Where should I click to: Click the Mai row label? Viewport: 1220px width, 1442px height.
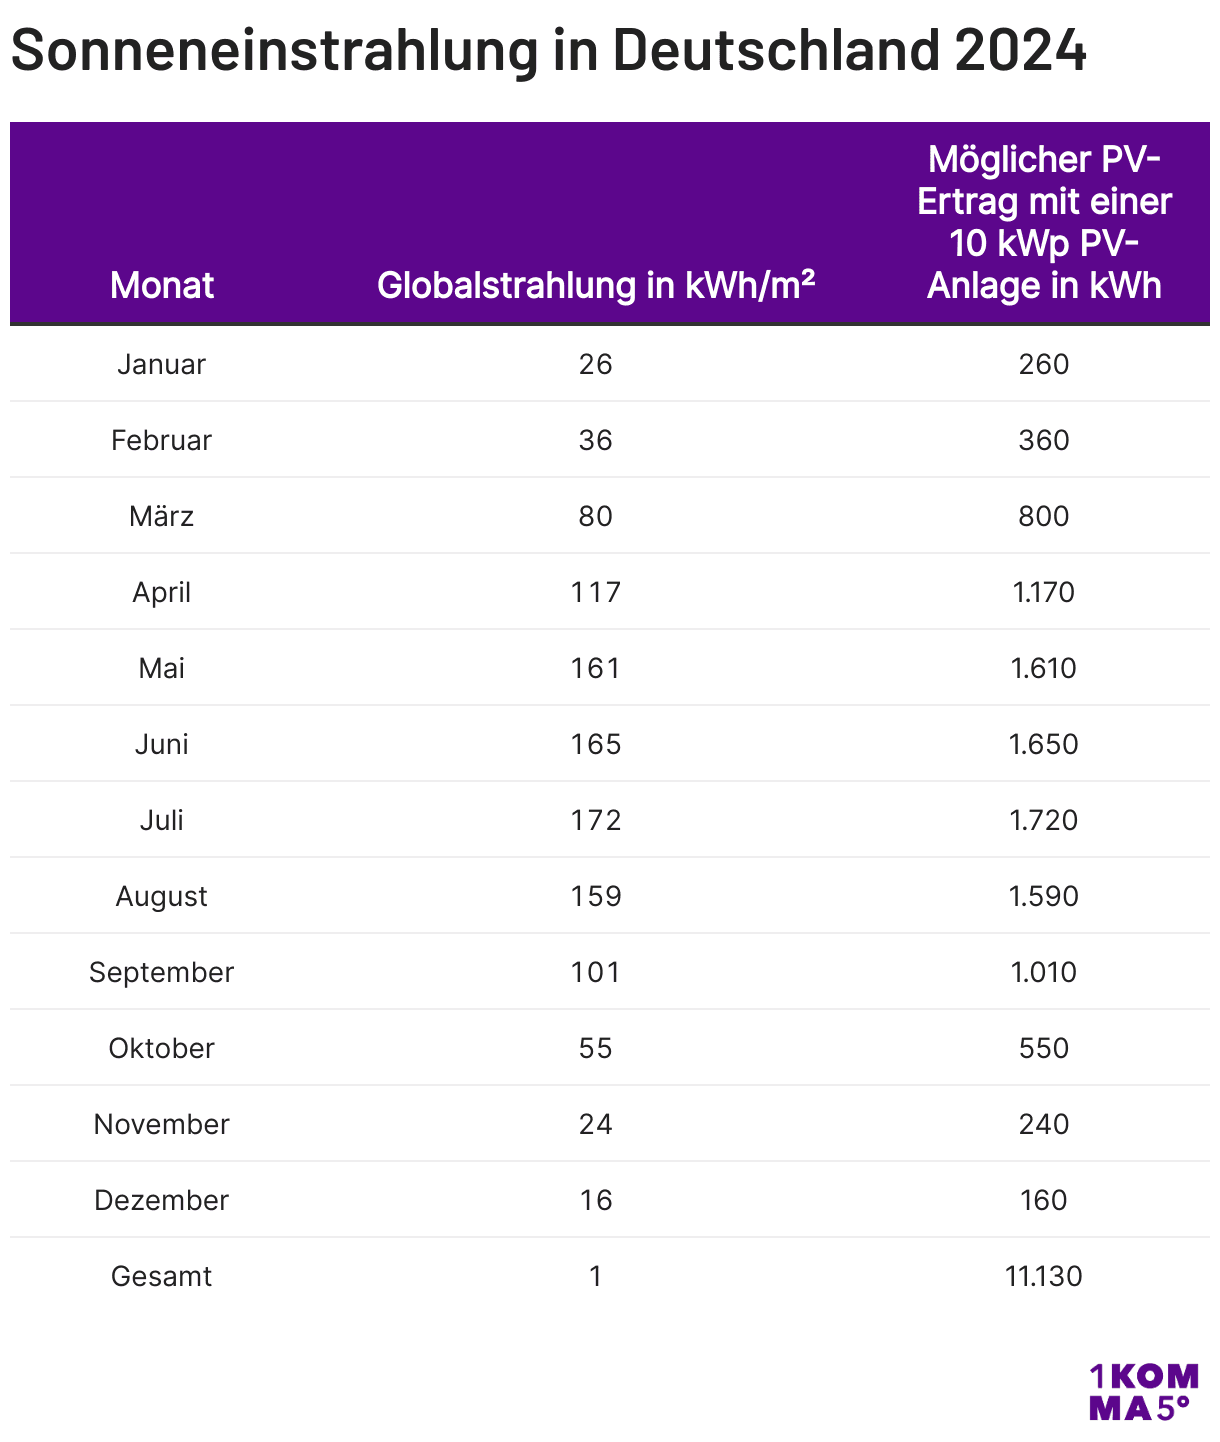click(162, 668)
